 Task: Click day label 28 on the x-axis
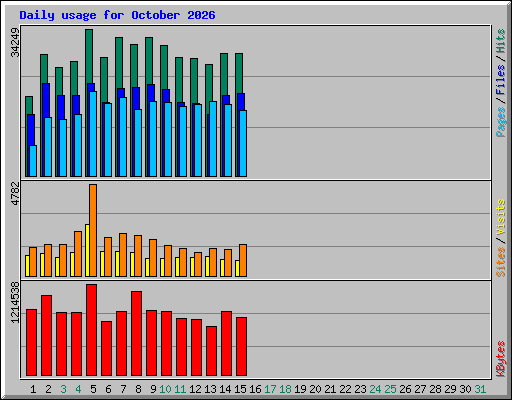point(435,389)
